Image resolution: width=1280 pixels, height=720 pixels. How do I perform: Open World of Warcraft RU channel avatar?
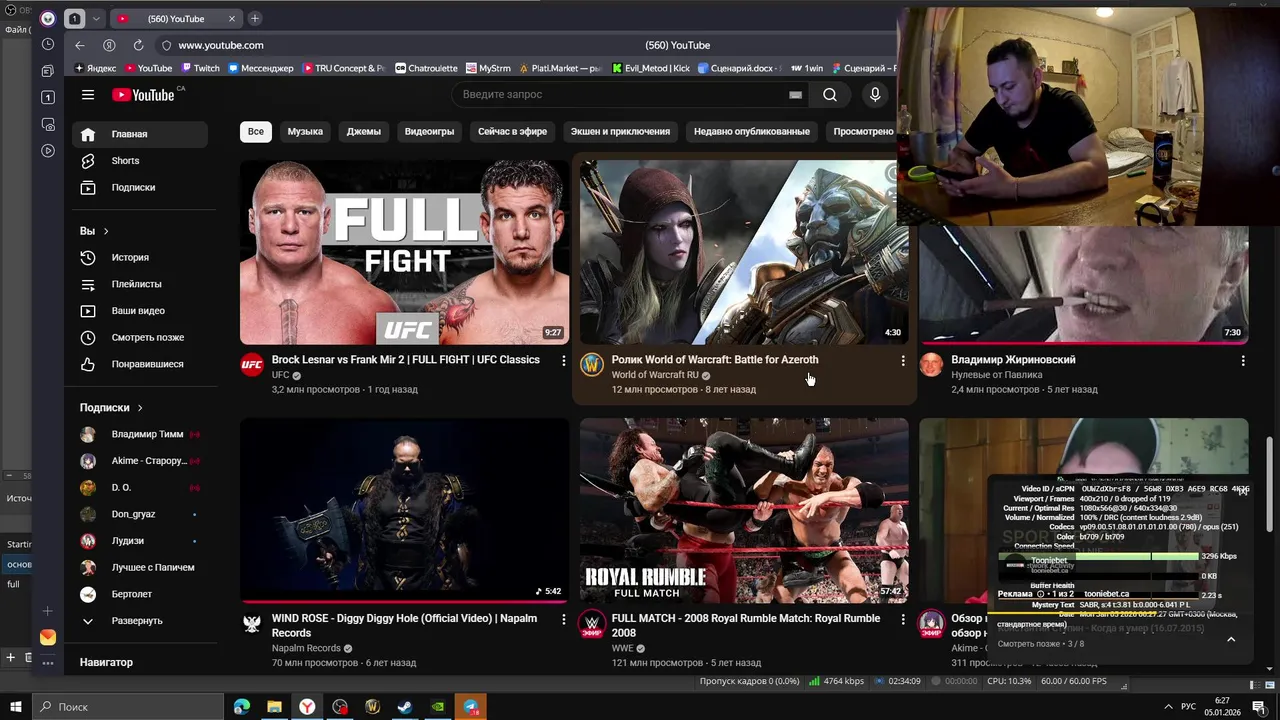(592, 364)
